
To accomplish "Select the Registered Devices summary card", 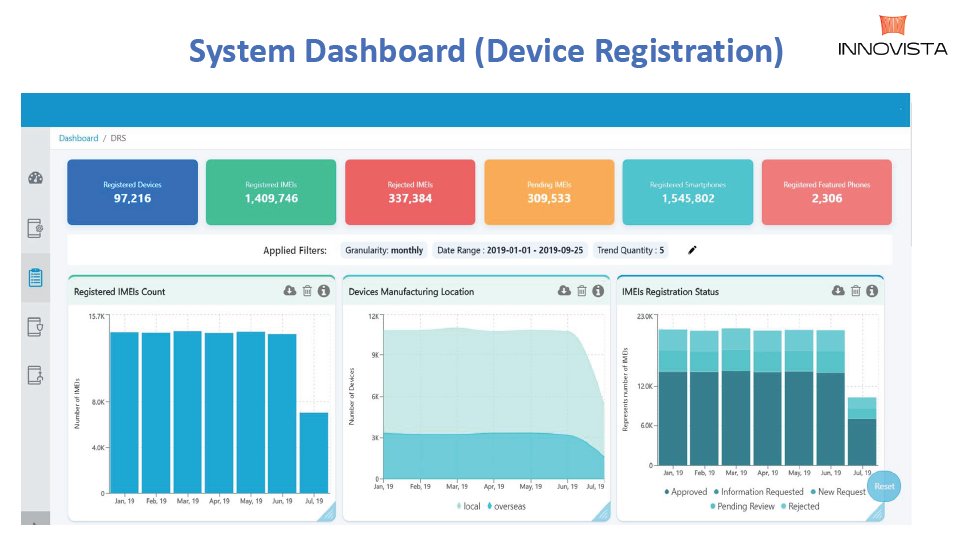I will (x=132, y=191).
